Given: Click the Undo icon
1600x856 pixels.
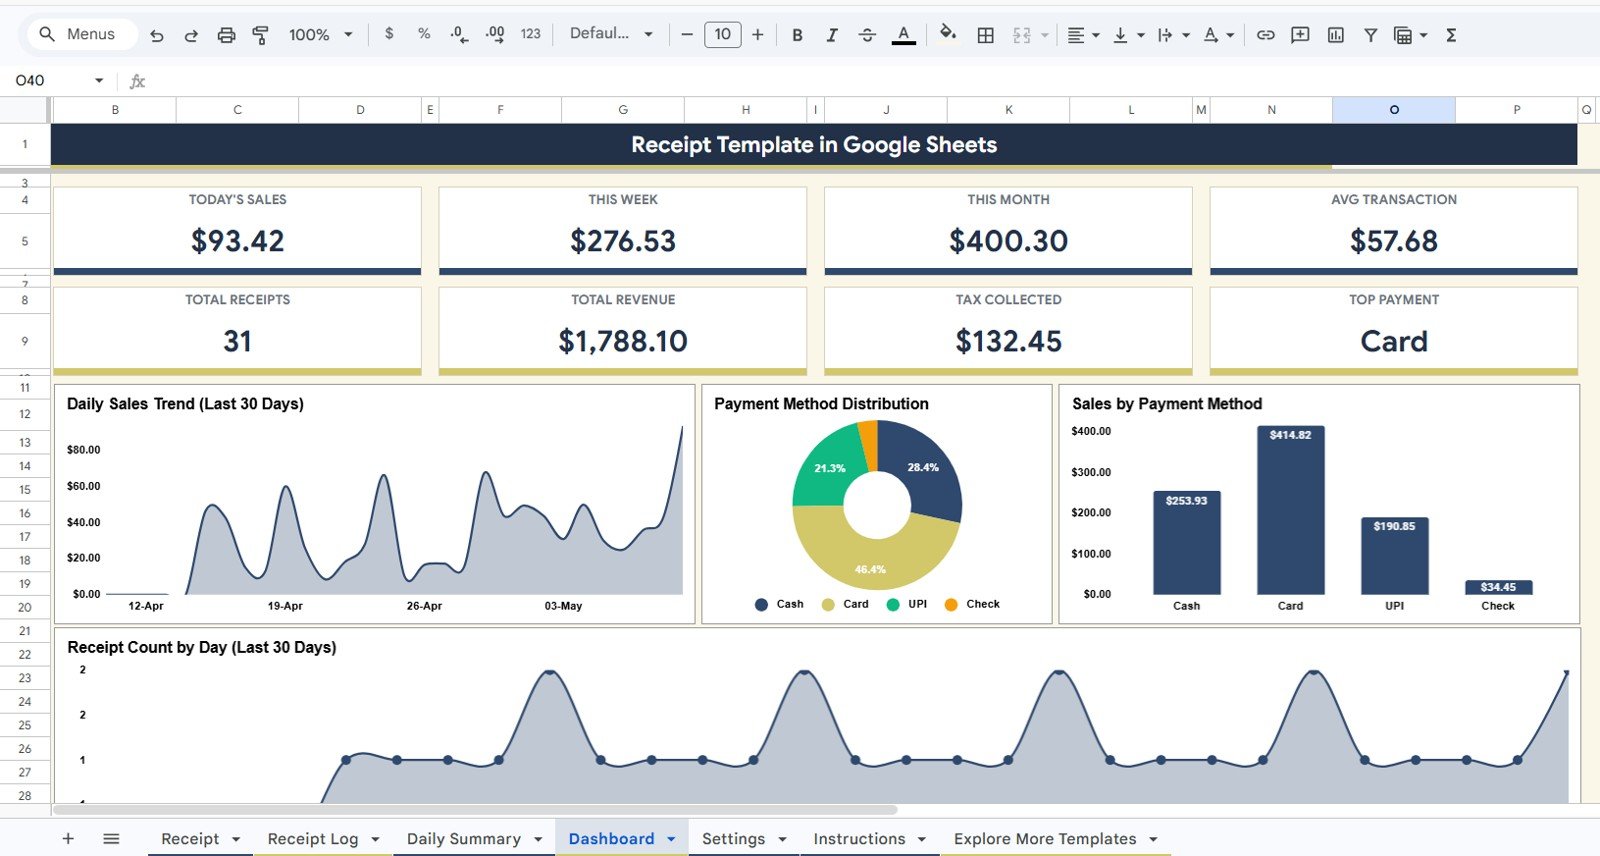Looking at the screenshot, I should pyautogui.click(x=157, y=35).
